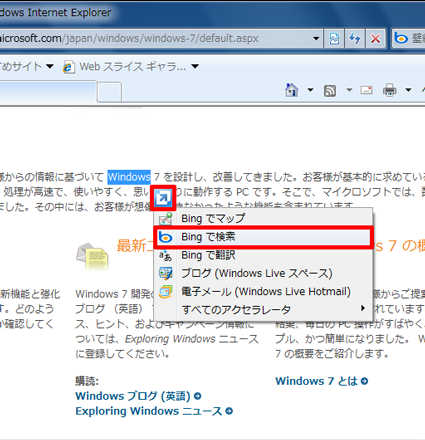This screenshot has height=440, width=425.
Task: Click the 購読: label text
Action: click(87, 381)
